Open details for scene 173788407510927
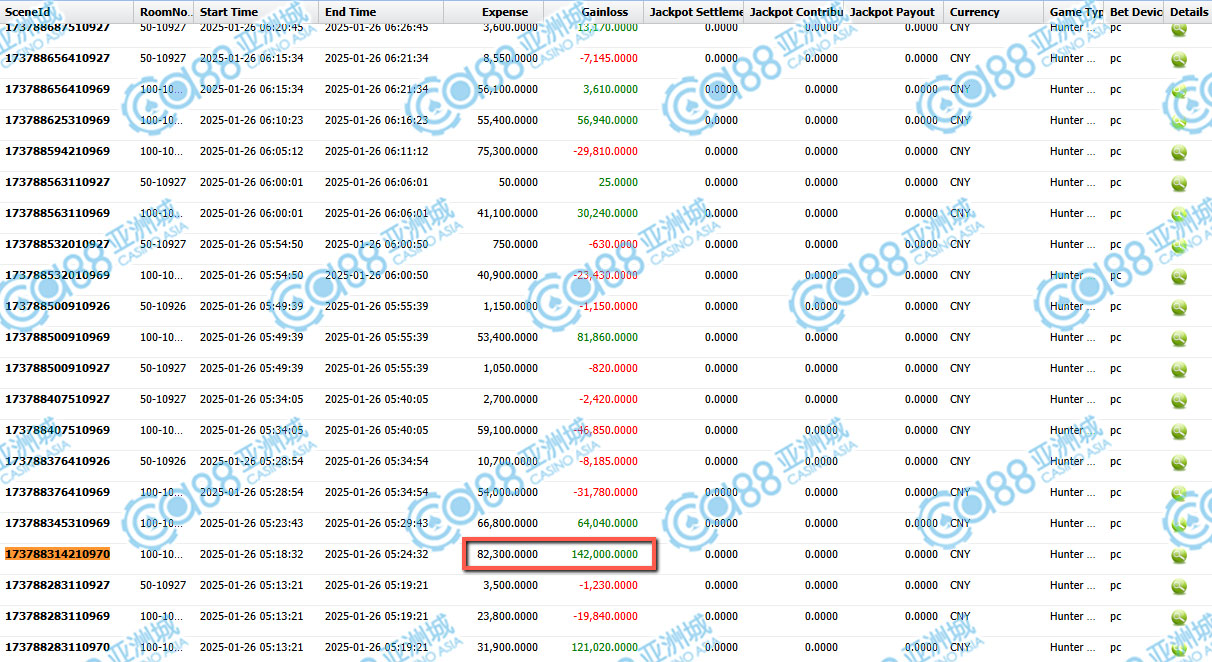The height and width of the screenshot is (662, 1212). click(1179, 400)
